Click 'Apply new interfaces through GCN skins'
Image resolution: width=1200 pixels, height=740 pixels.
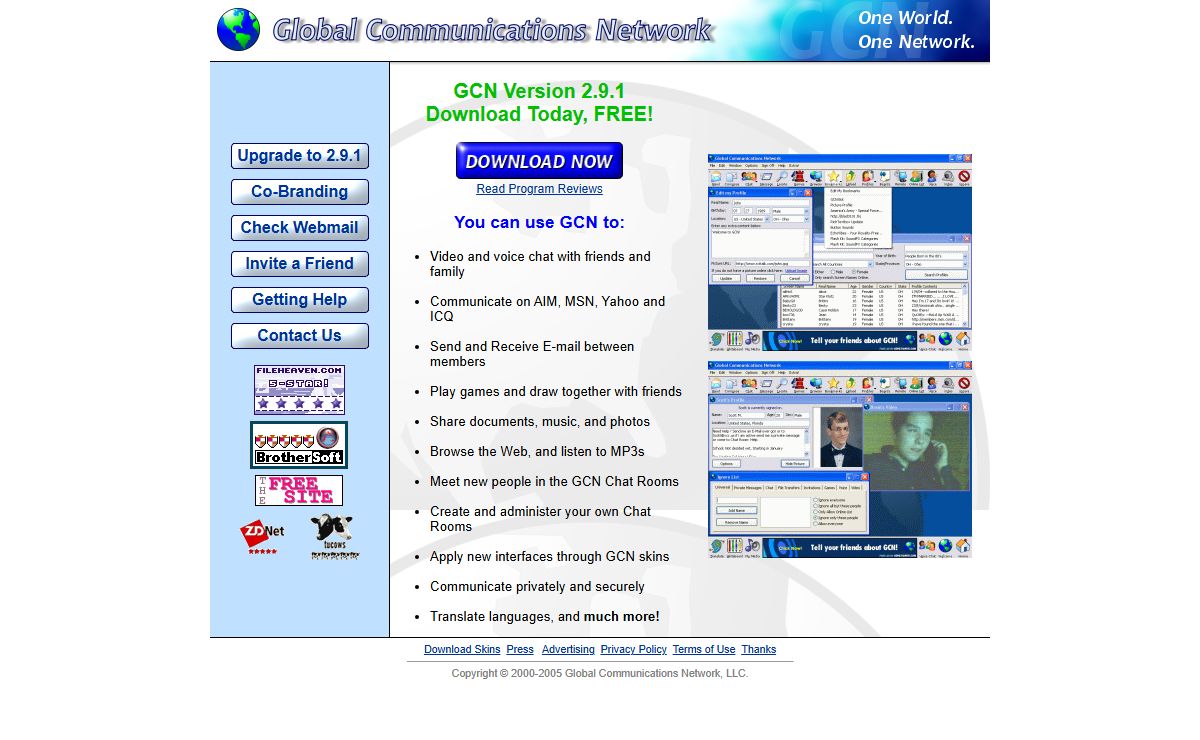tap(550, 557)
